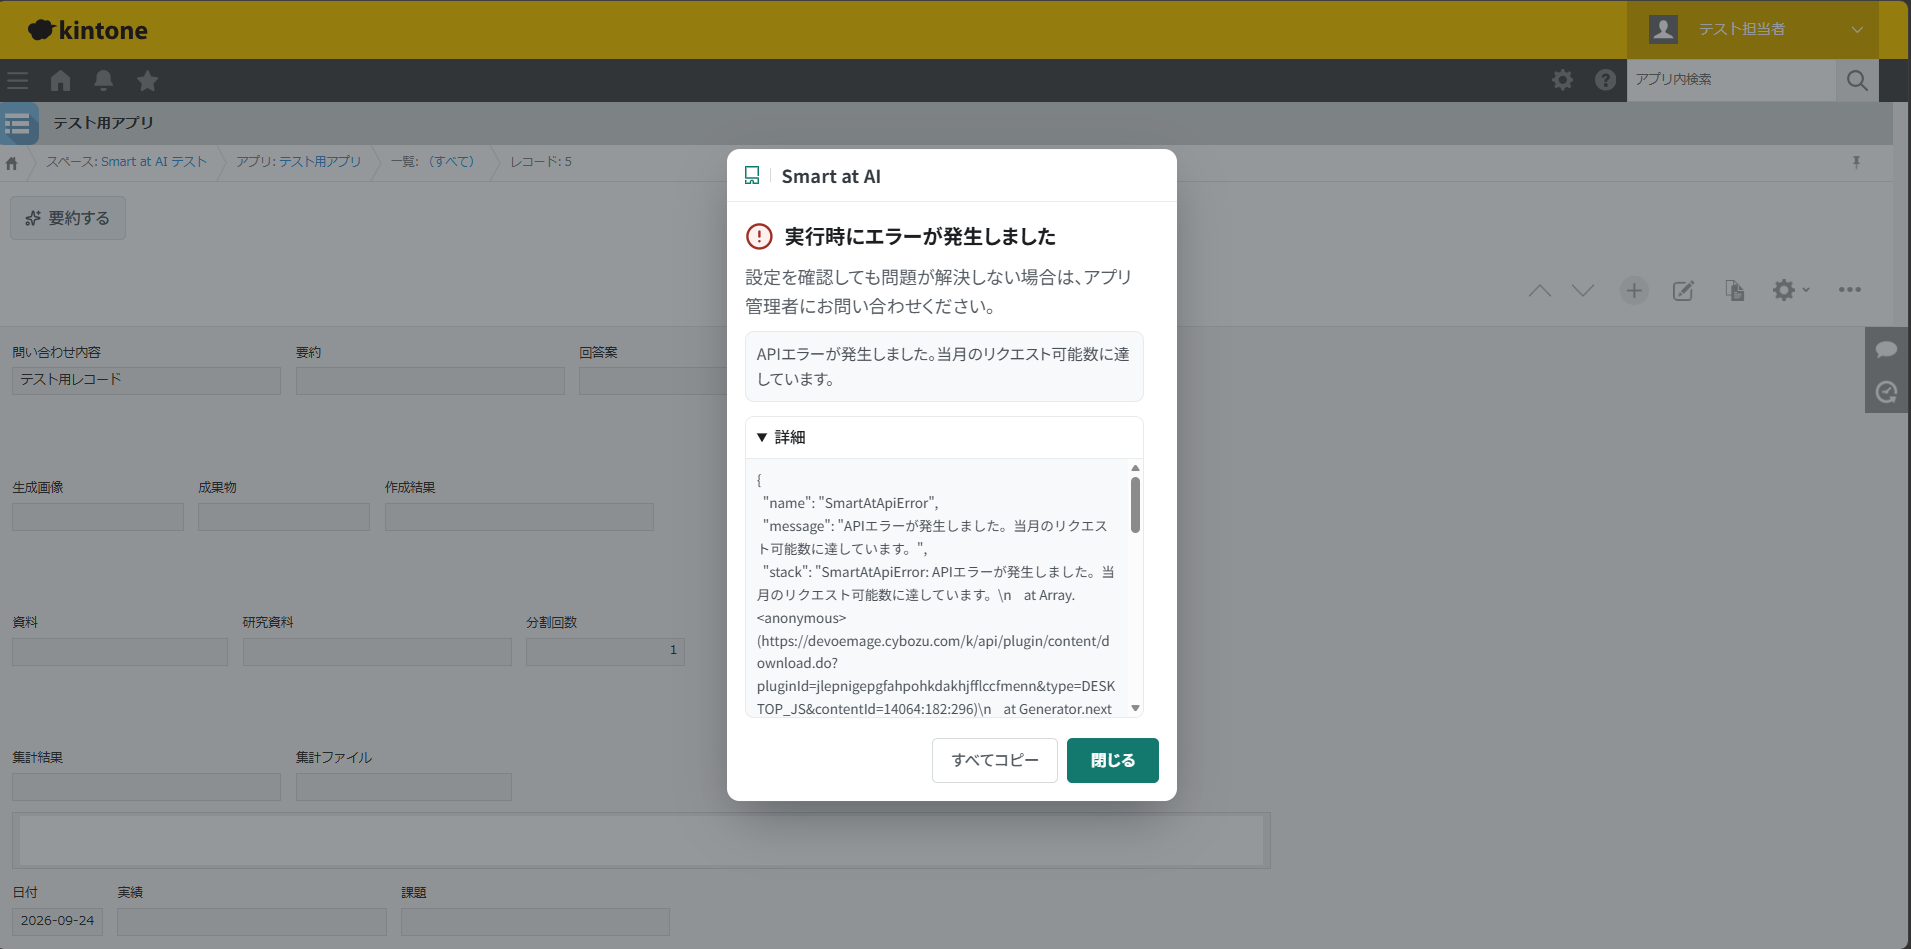Open the change history icon
This screenshot has width=1911, height=949.
pyautogui.click(x=1886, y=392)
